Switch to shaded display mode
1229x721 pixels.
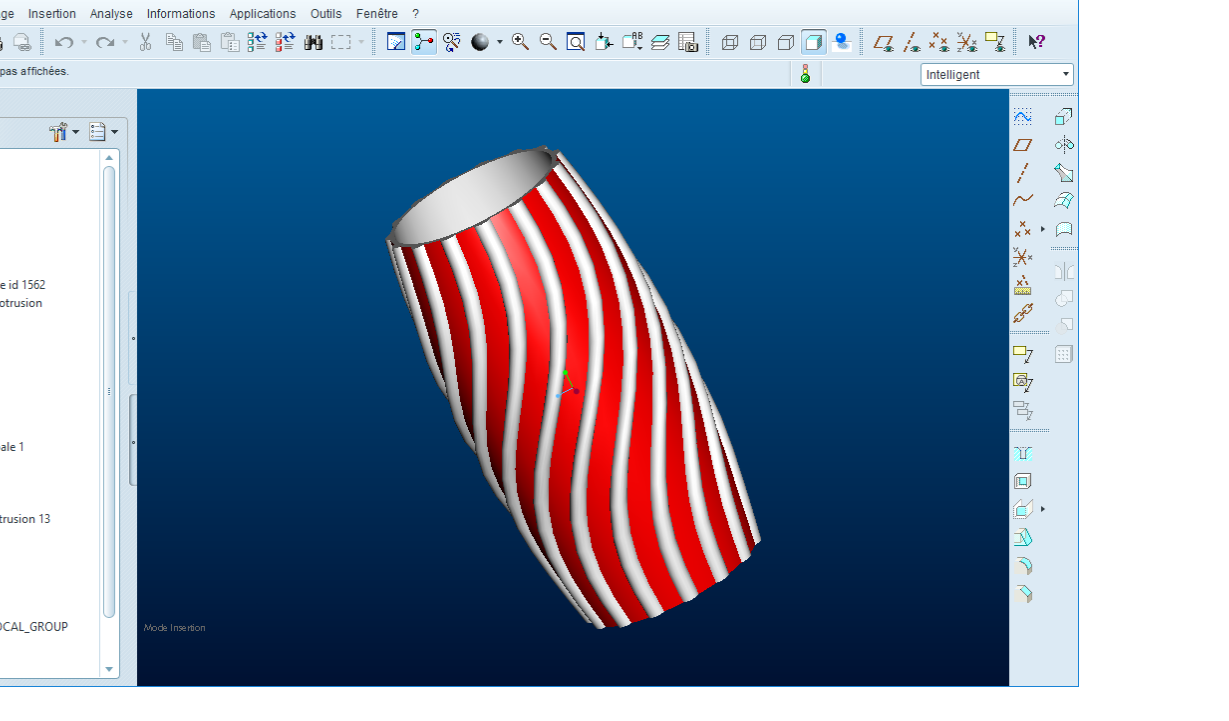[814, 42]
